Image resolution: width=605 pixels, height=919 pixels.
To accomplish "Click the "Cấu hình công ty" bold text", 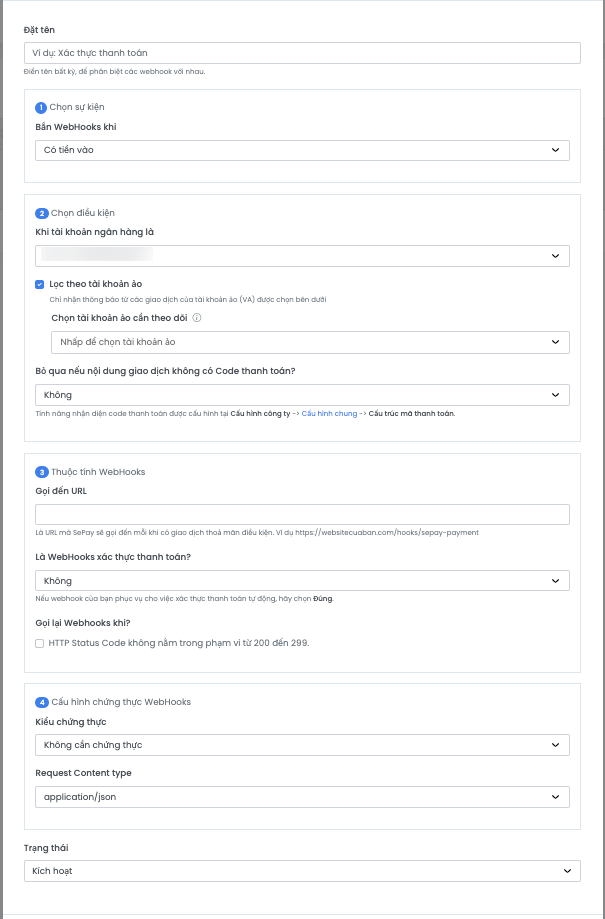I will [260, 413].
